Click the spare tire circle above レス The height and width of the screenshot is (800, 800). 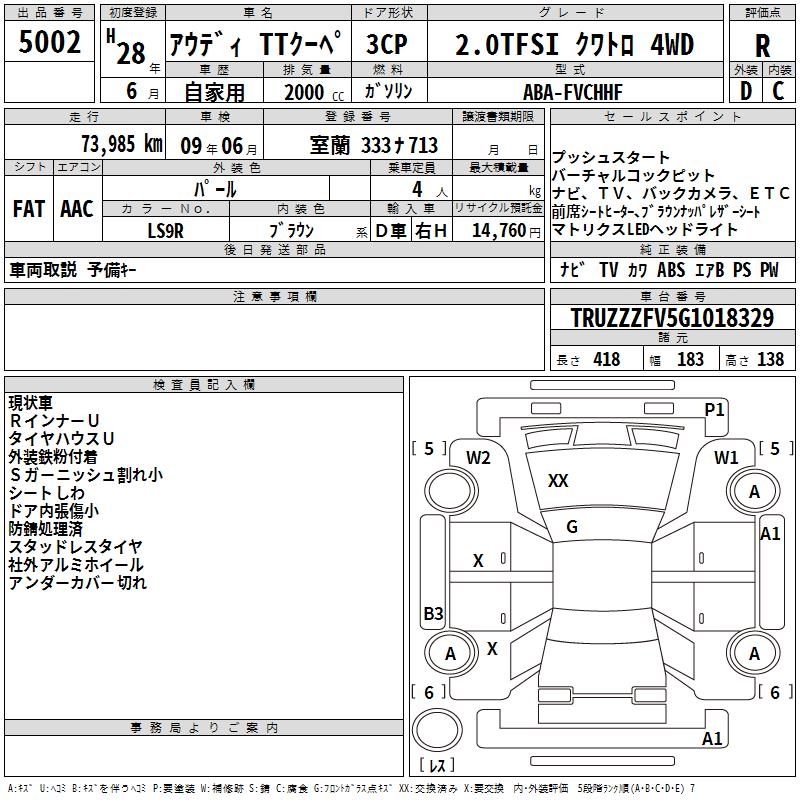pyautogui.click(x=438, y=733)
